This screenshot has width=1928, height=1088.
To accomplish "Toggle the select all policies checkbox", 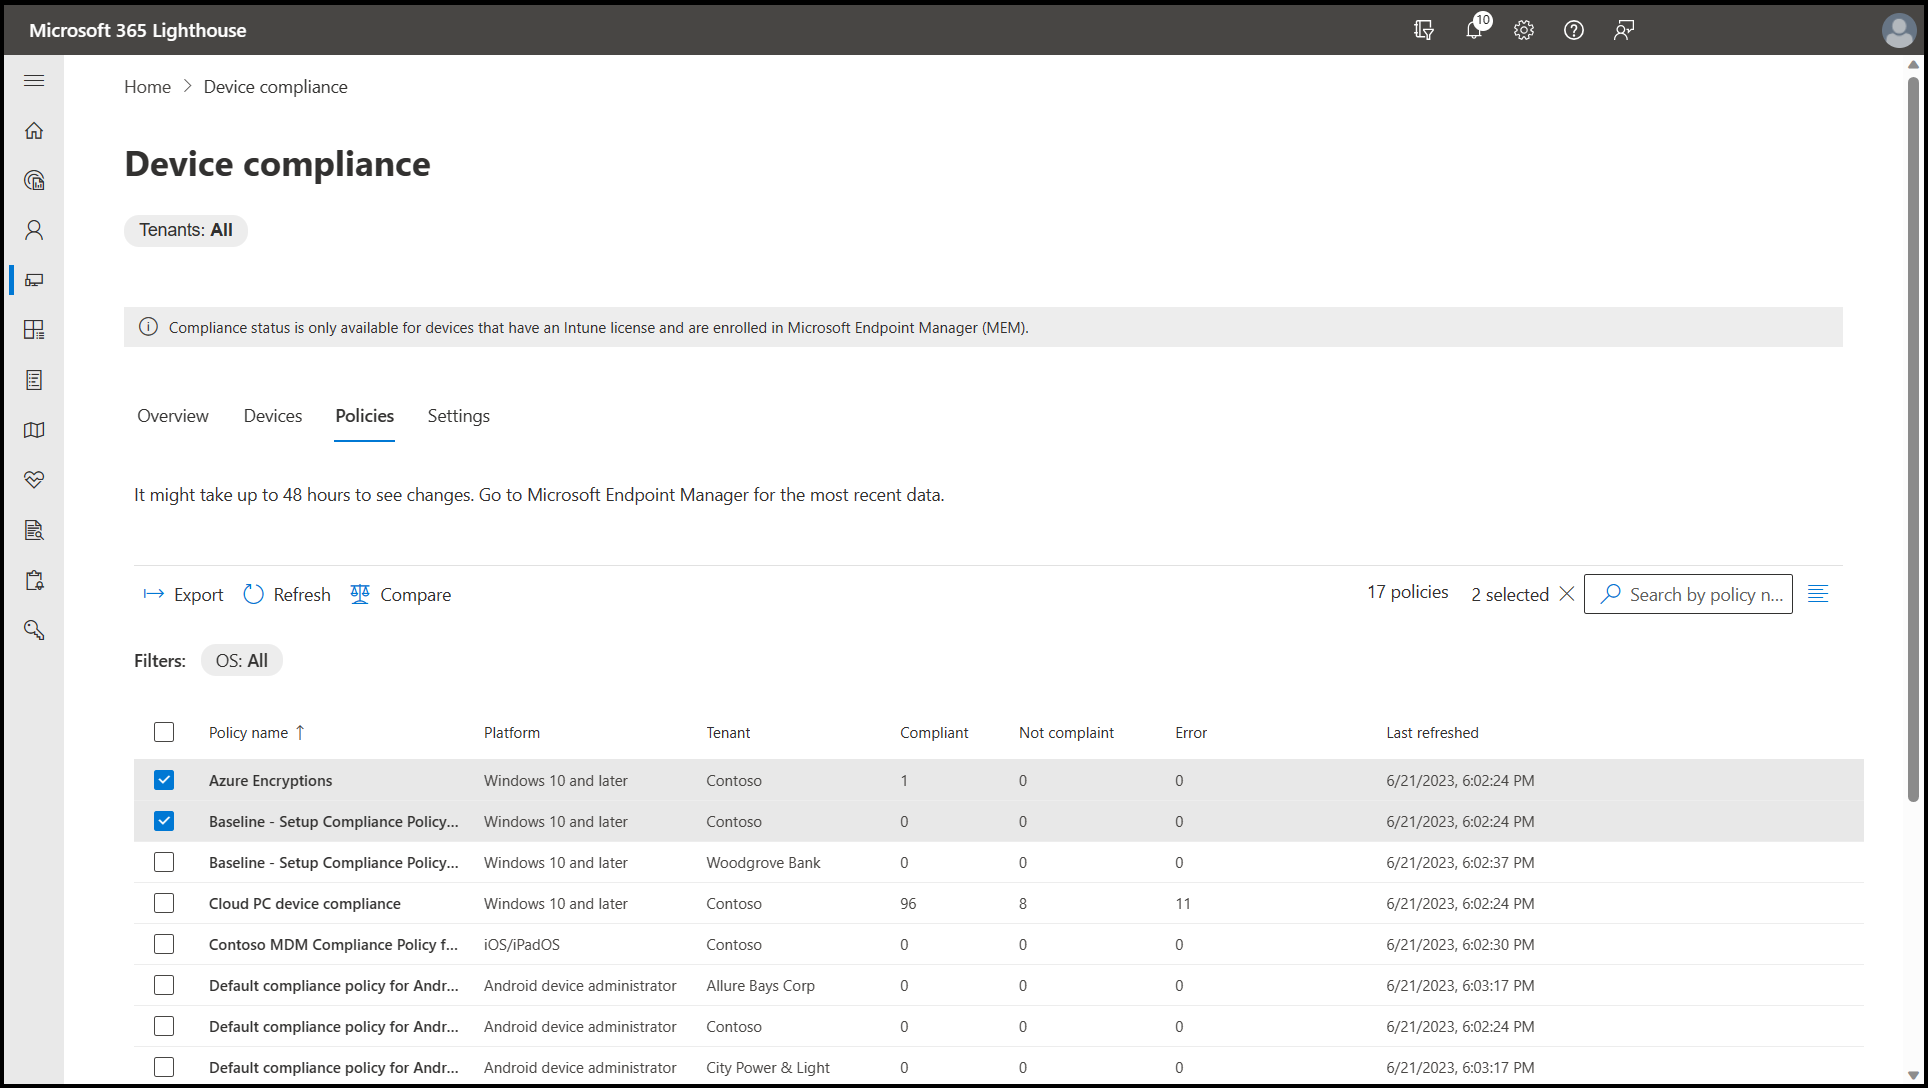I will click(x=164, y=732).
